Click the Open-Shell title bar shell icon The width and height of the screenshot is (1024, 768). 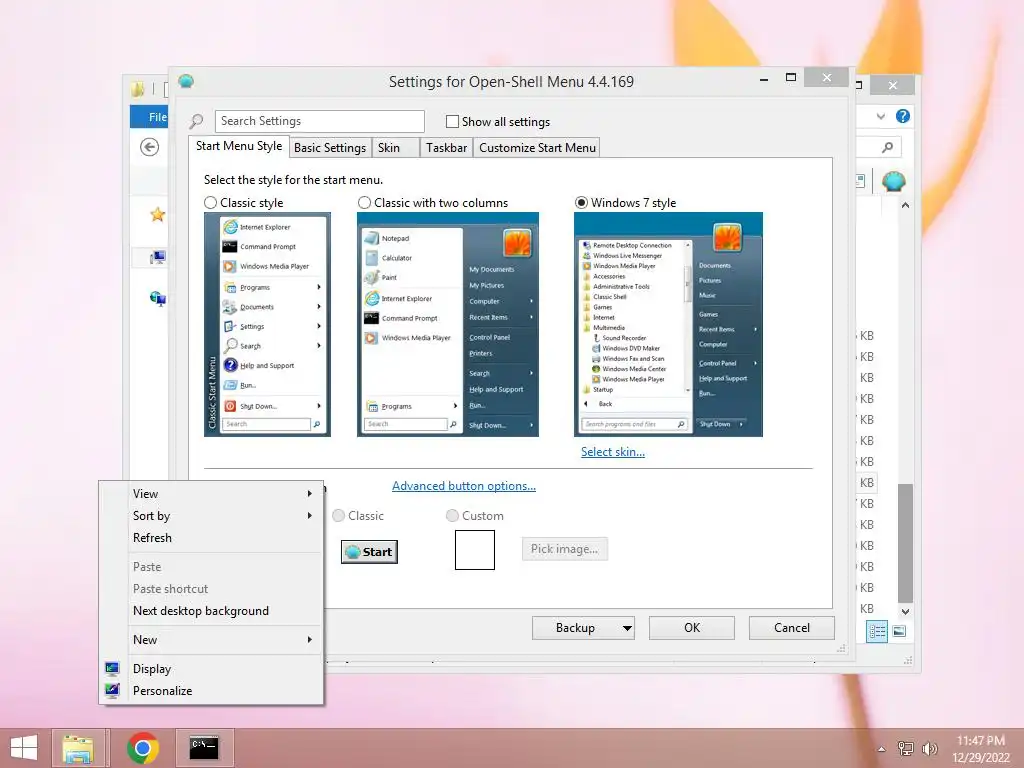coord(186,82)
